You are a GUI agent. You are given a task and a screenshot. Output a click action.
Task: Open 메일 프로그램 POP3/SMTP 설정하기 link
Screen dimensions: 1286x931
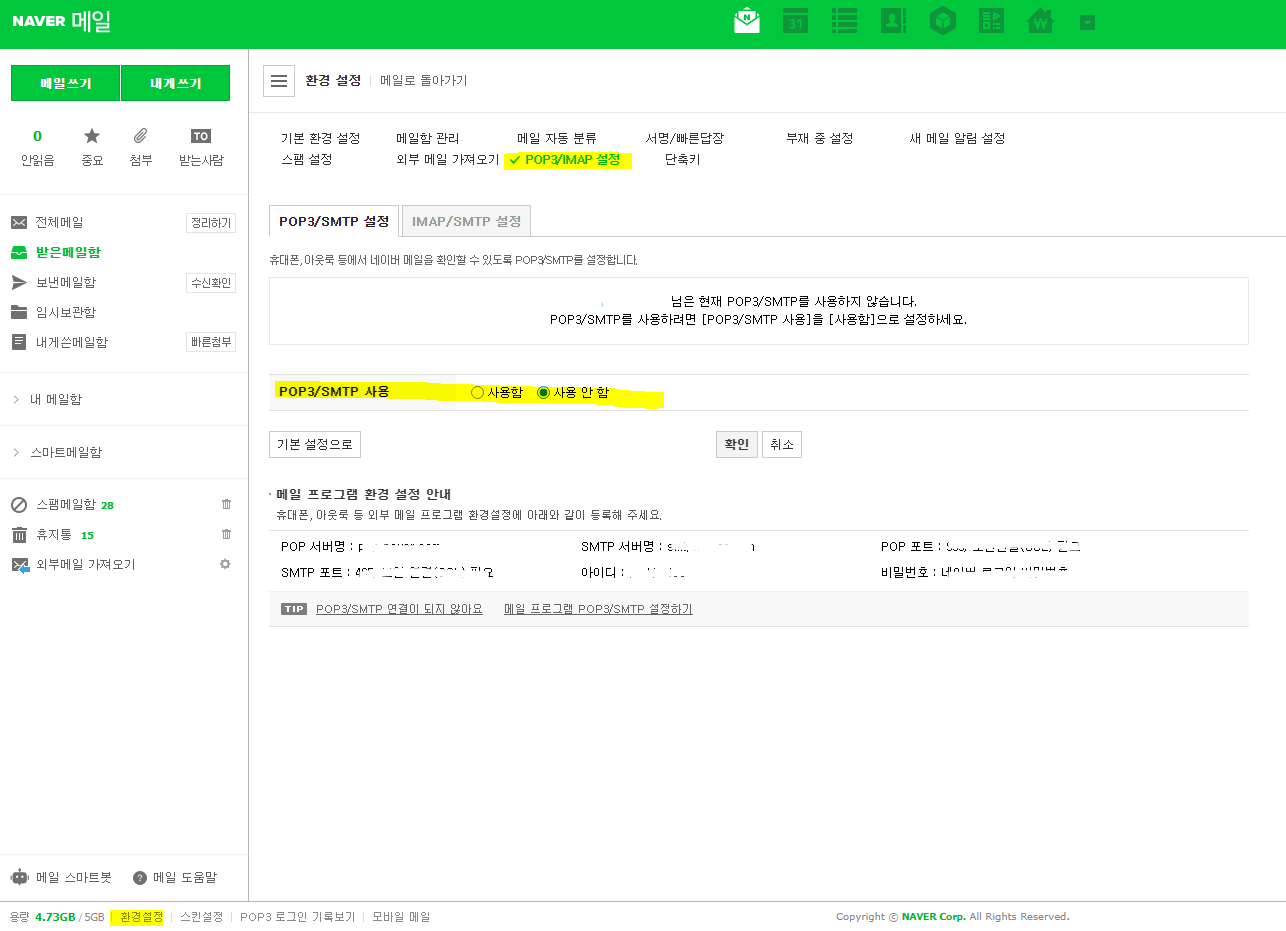(x=598, y=609)
